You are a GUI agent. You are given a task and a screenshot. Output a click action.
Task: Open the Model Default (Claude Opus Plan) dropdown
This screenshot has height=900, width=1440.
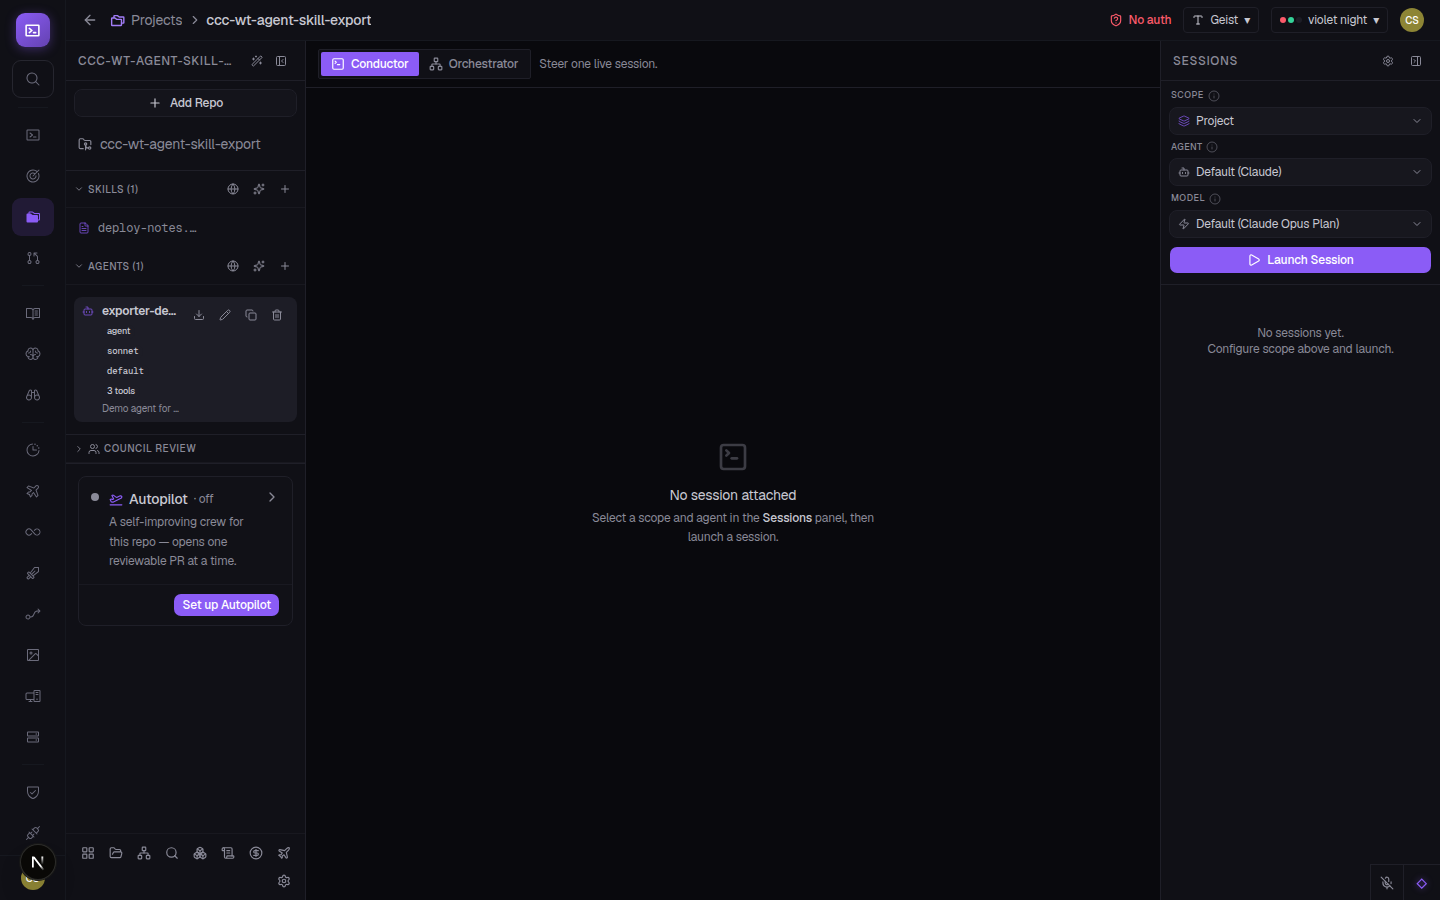[x=1300, y=224]
